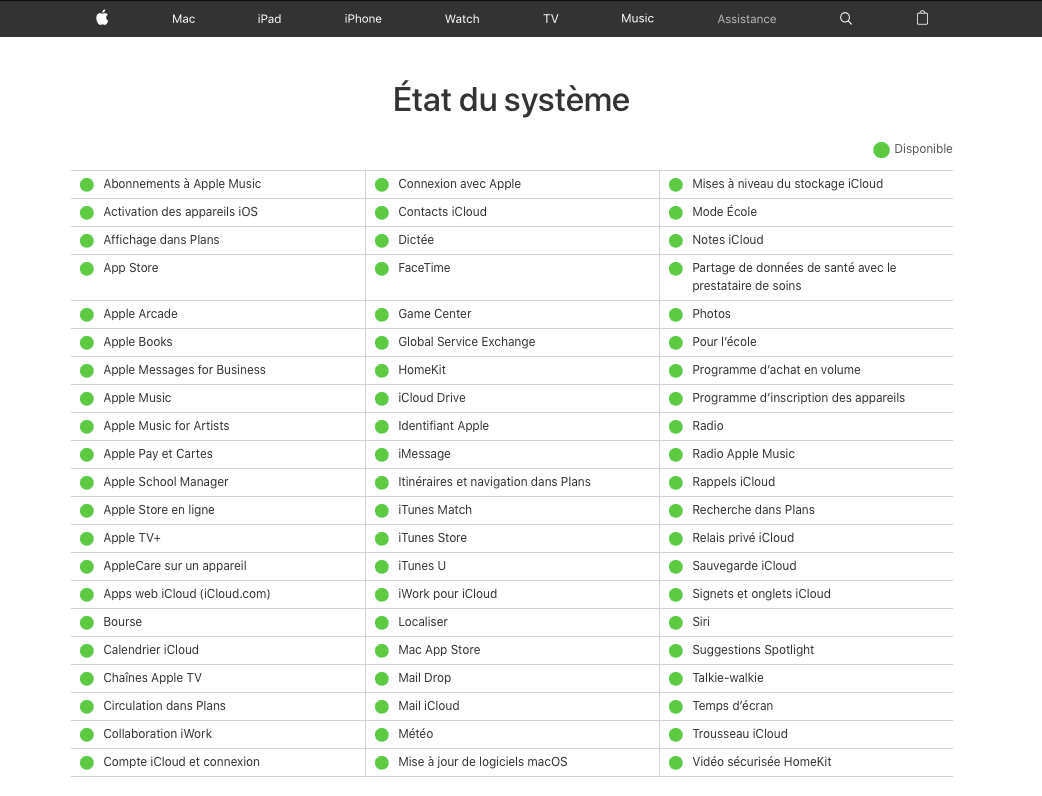
Task: Select Mises à niveau du stockage iCloud
Action: [x=787, y=184]
